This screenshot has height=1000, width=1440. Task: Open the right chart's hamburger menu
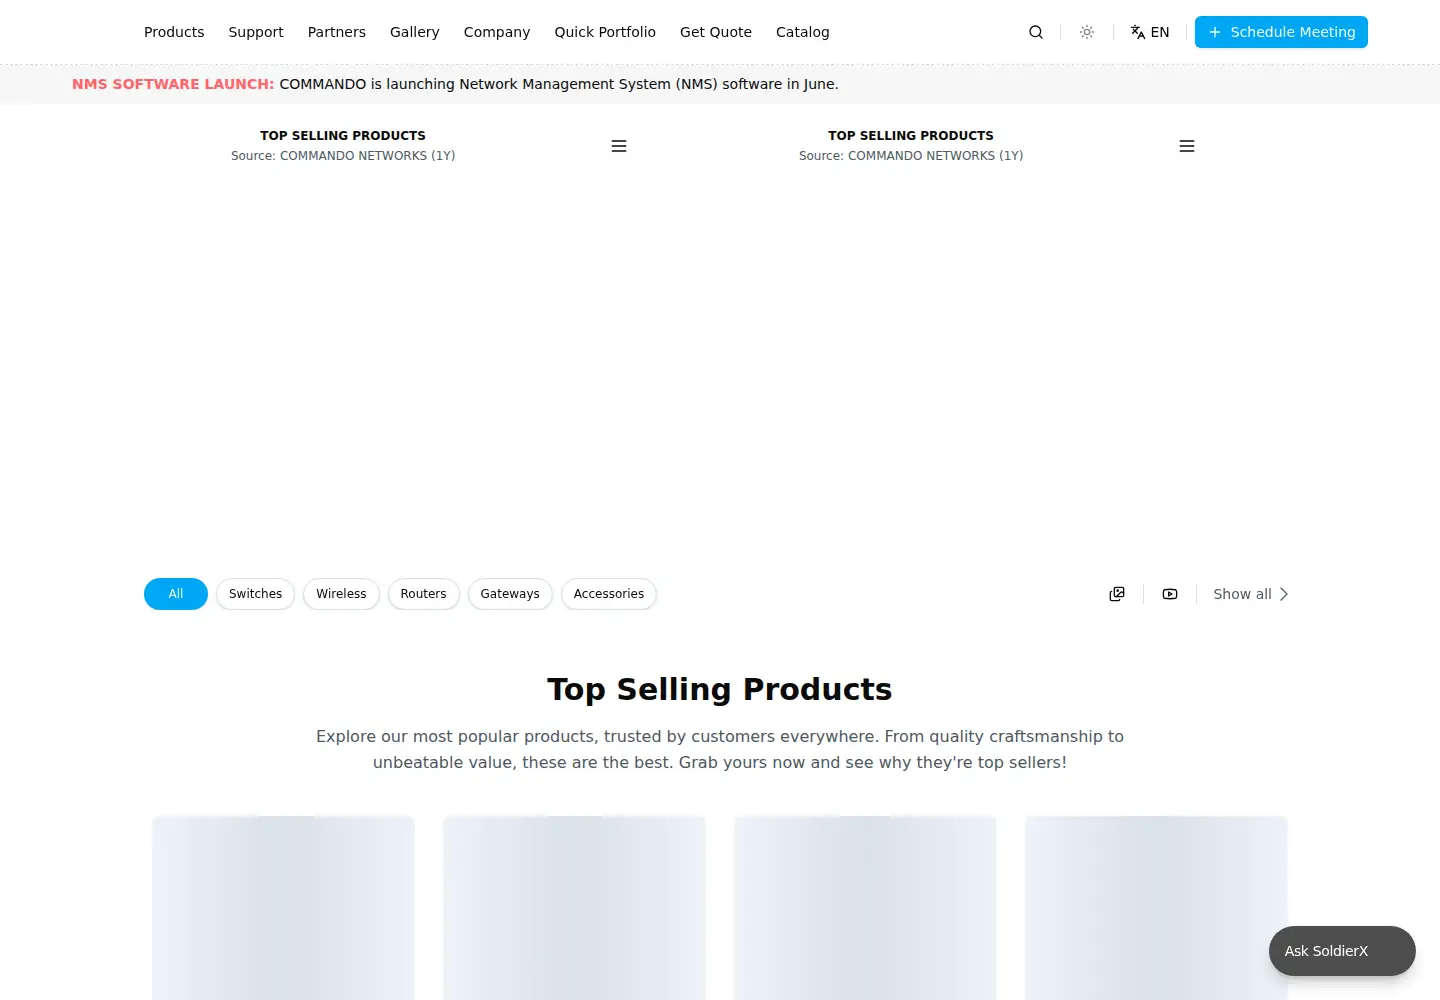tap(1187, 146)
